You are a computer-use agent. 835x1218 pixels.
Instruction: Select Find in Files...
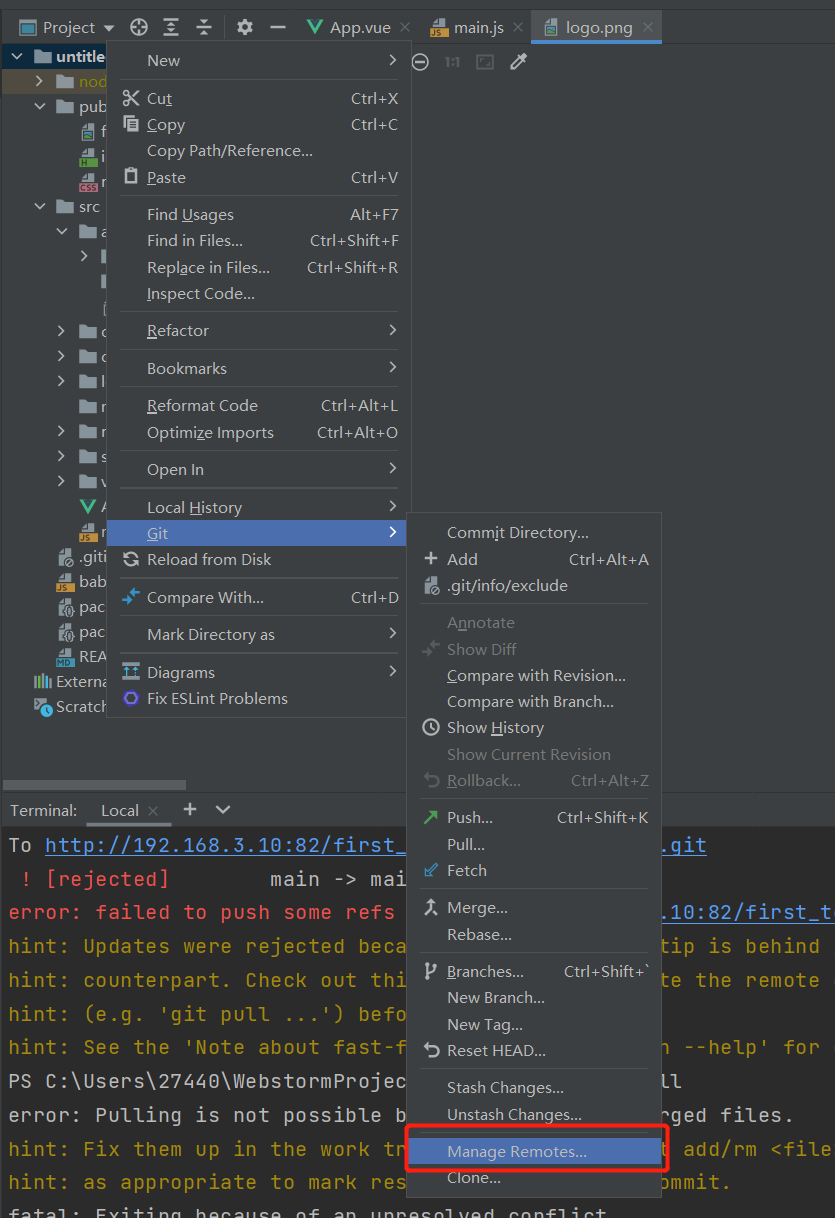click(258, 240)
